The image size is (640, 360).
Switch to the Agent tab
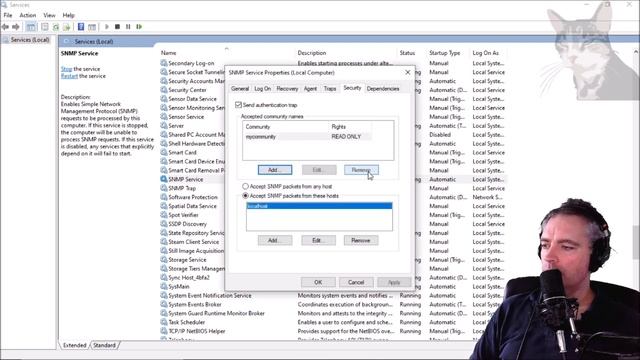[310, 89]
